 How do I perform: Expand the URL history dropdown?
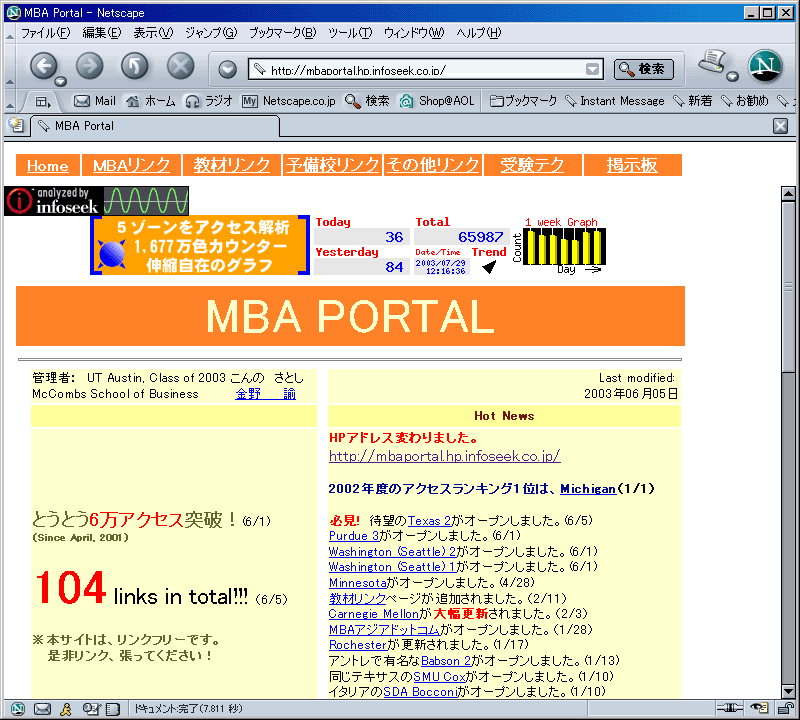(x=592, y=69)
